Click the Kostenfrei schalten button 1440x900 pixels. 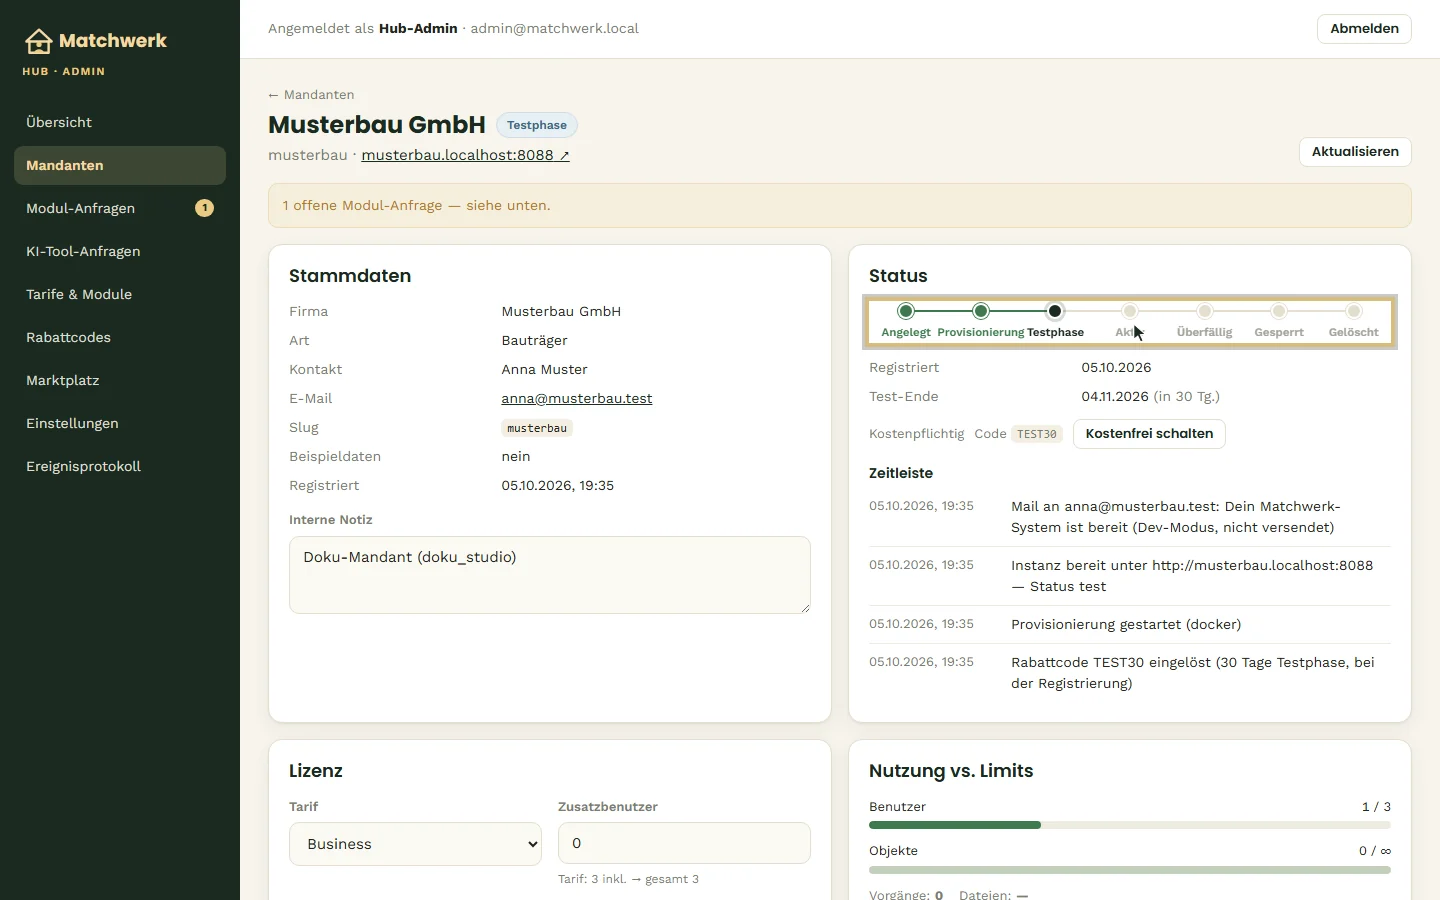[1149, 434]
